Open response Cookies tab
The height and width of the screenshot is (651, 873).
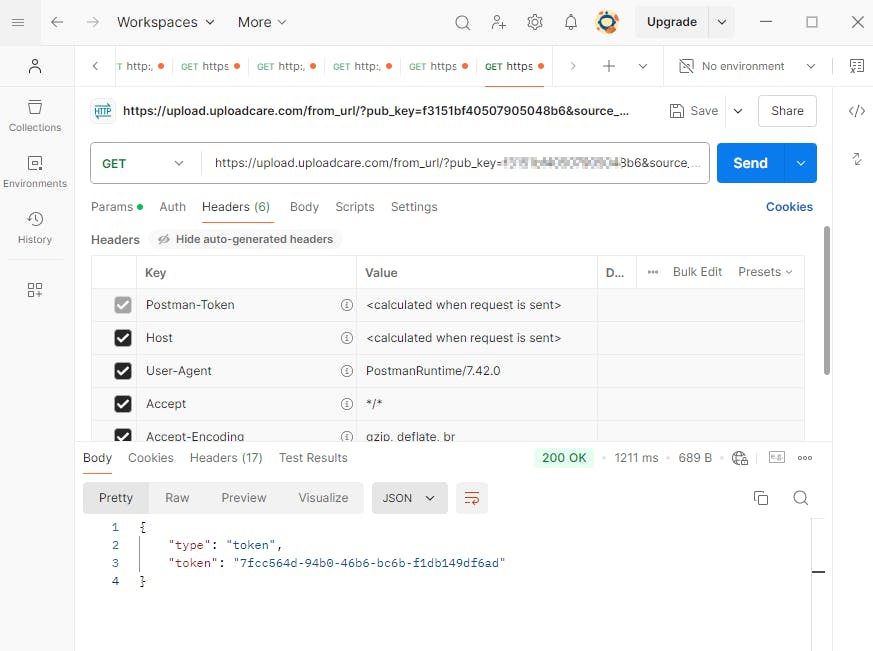[151, 458]
